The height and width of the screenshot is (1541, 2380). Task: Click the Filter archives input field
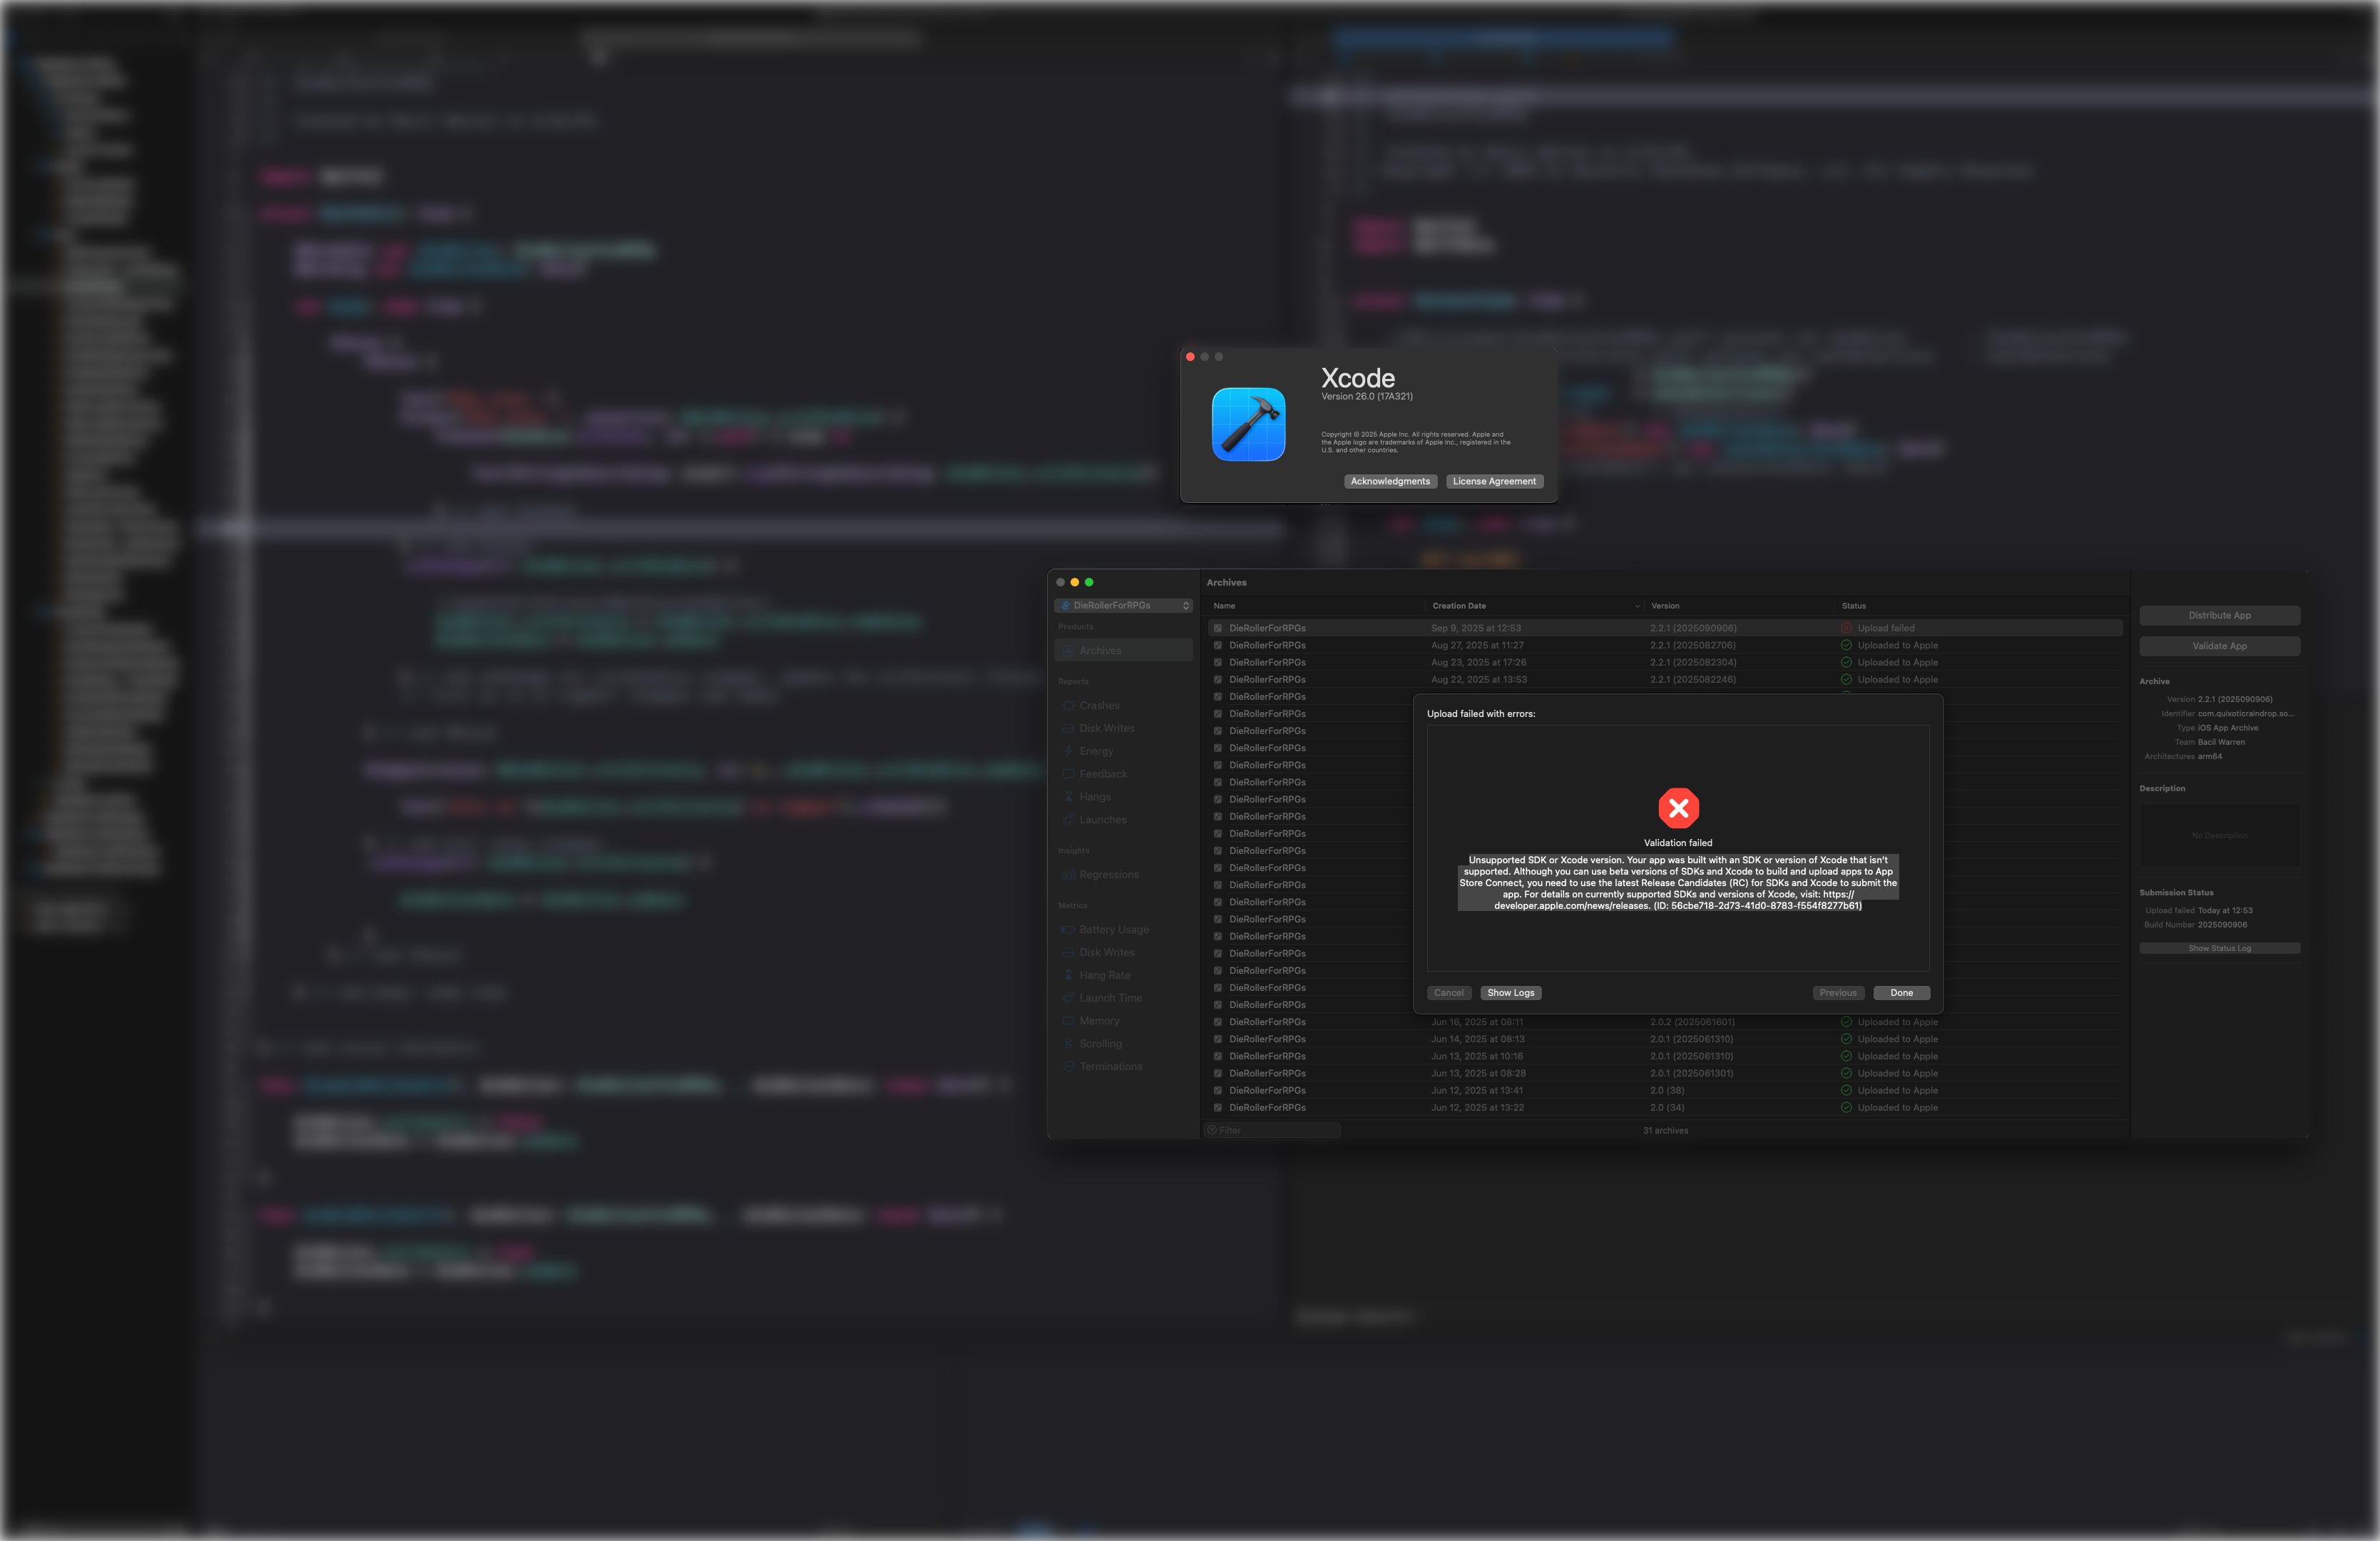pos(1272,1130)
